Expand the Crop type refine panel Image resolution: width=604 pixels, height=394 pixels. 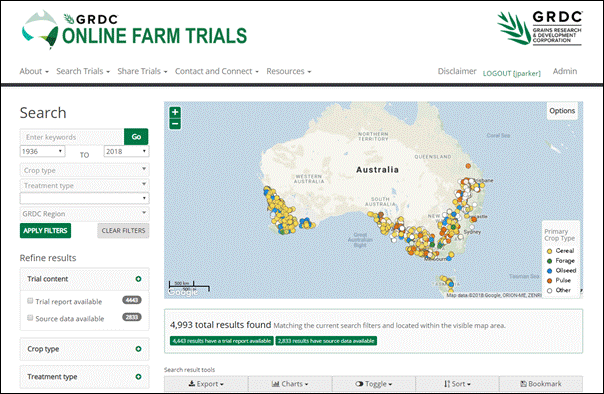coord(138,349)
